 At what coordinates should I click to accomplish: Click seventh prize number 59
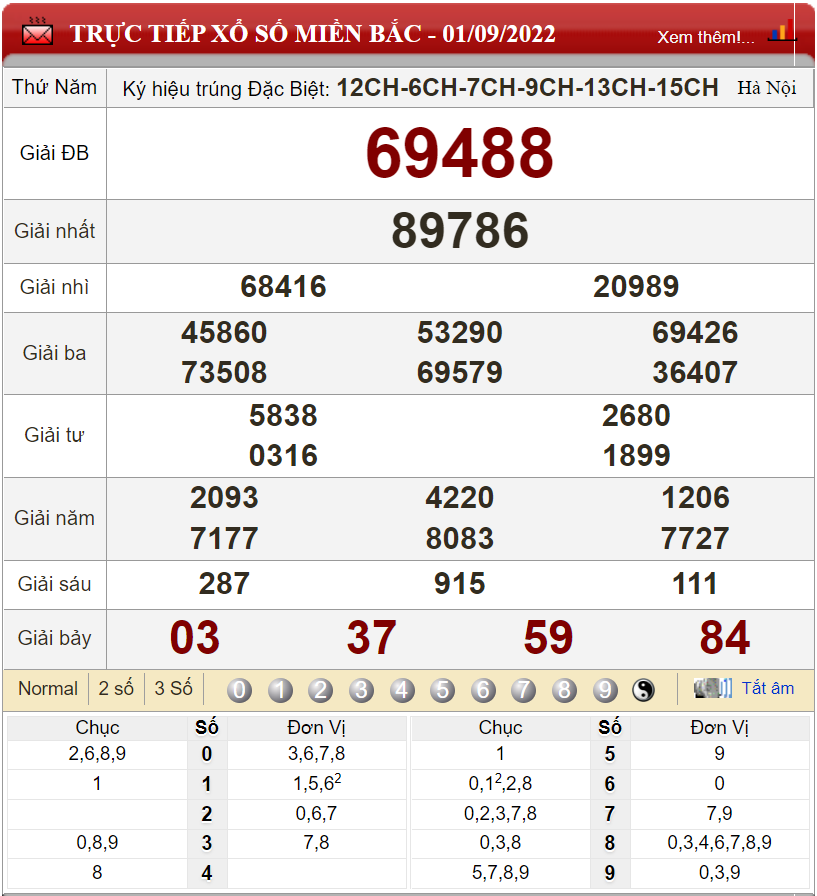coord(548,638)
